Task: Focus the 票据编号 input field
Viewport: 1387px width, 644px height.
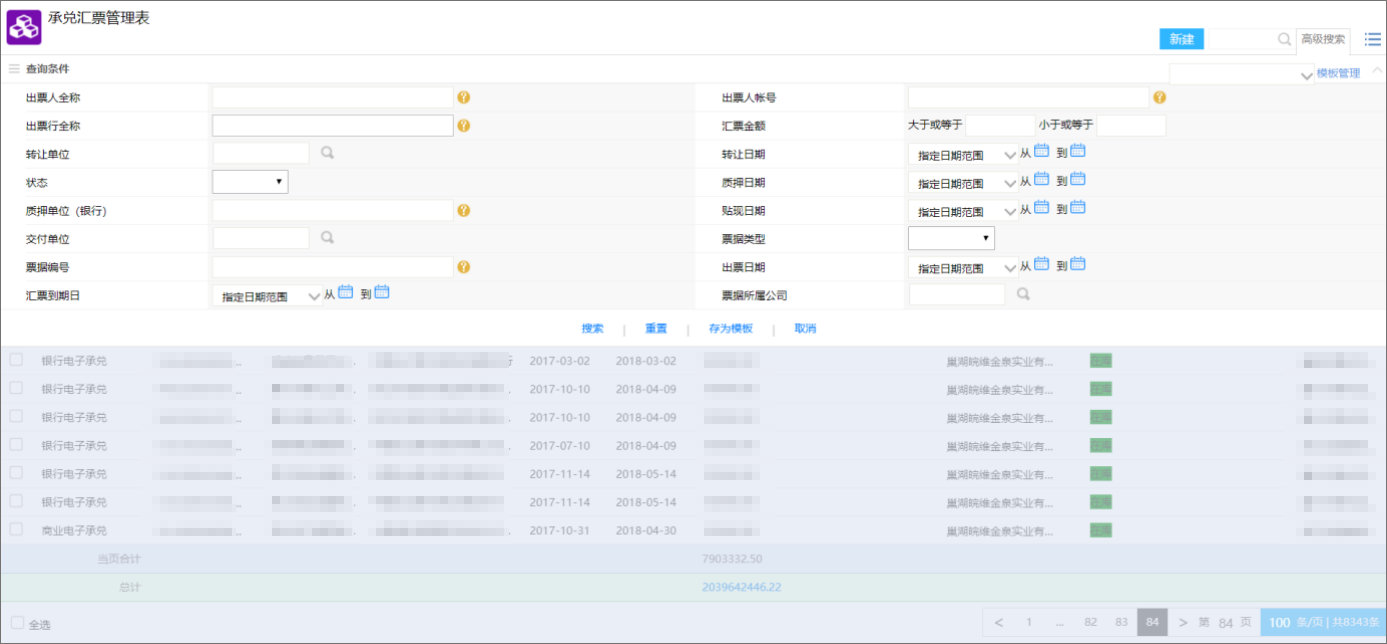Action: click(333, 267)
